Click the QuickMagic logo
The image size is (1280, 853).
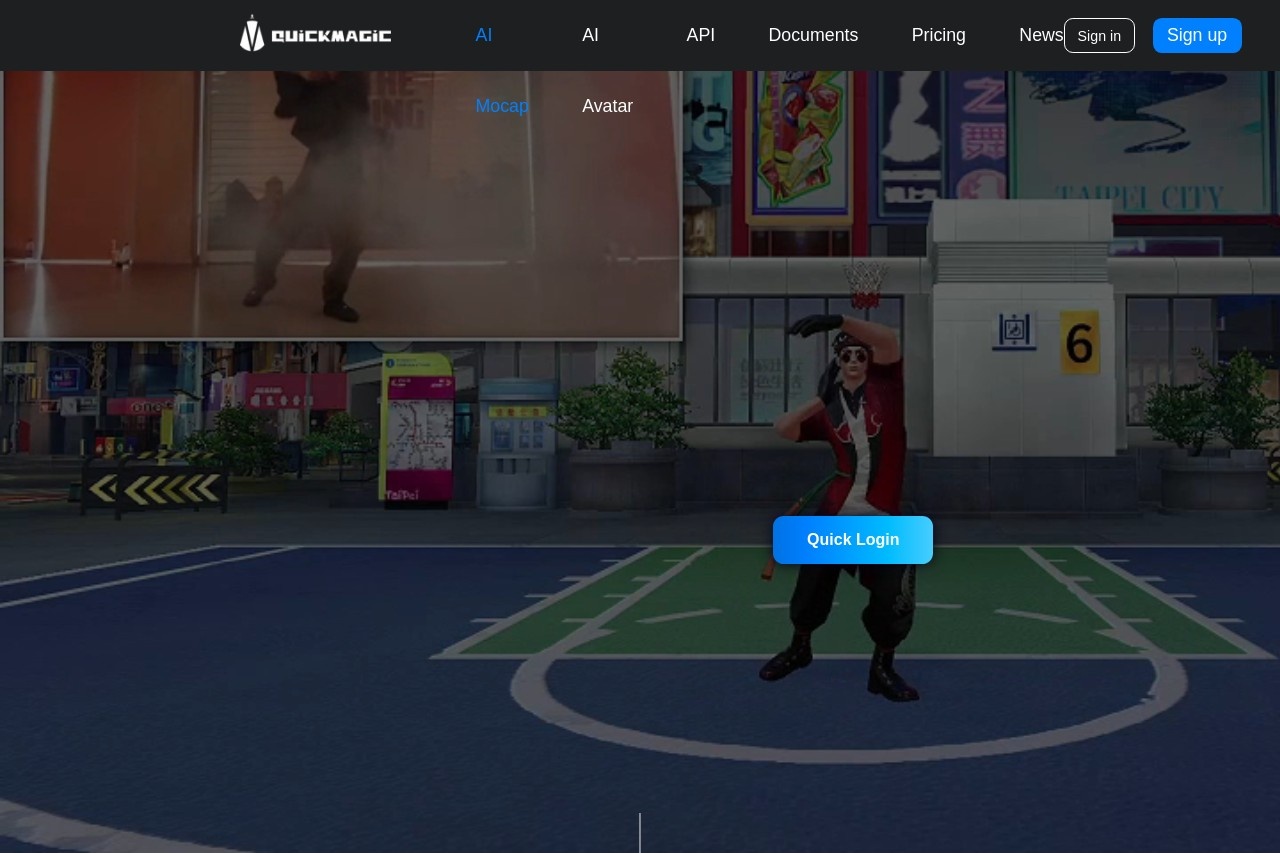[315, 34]
